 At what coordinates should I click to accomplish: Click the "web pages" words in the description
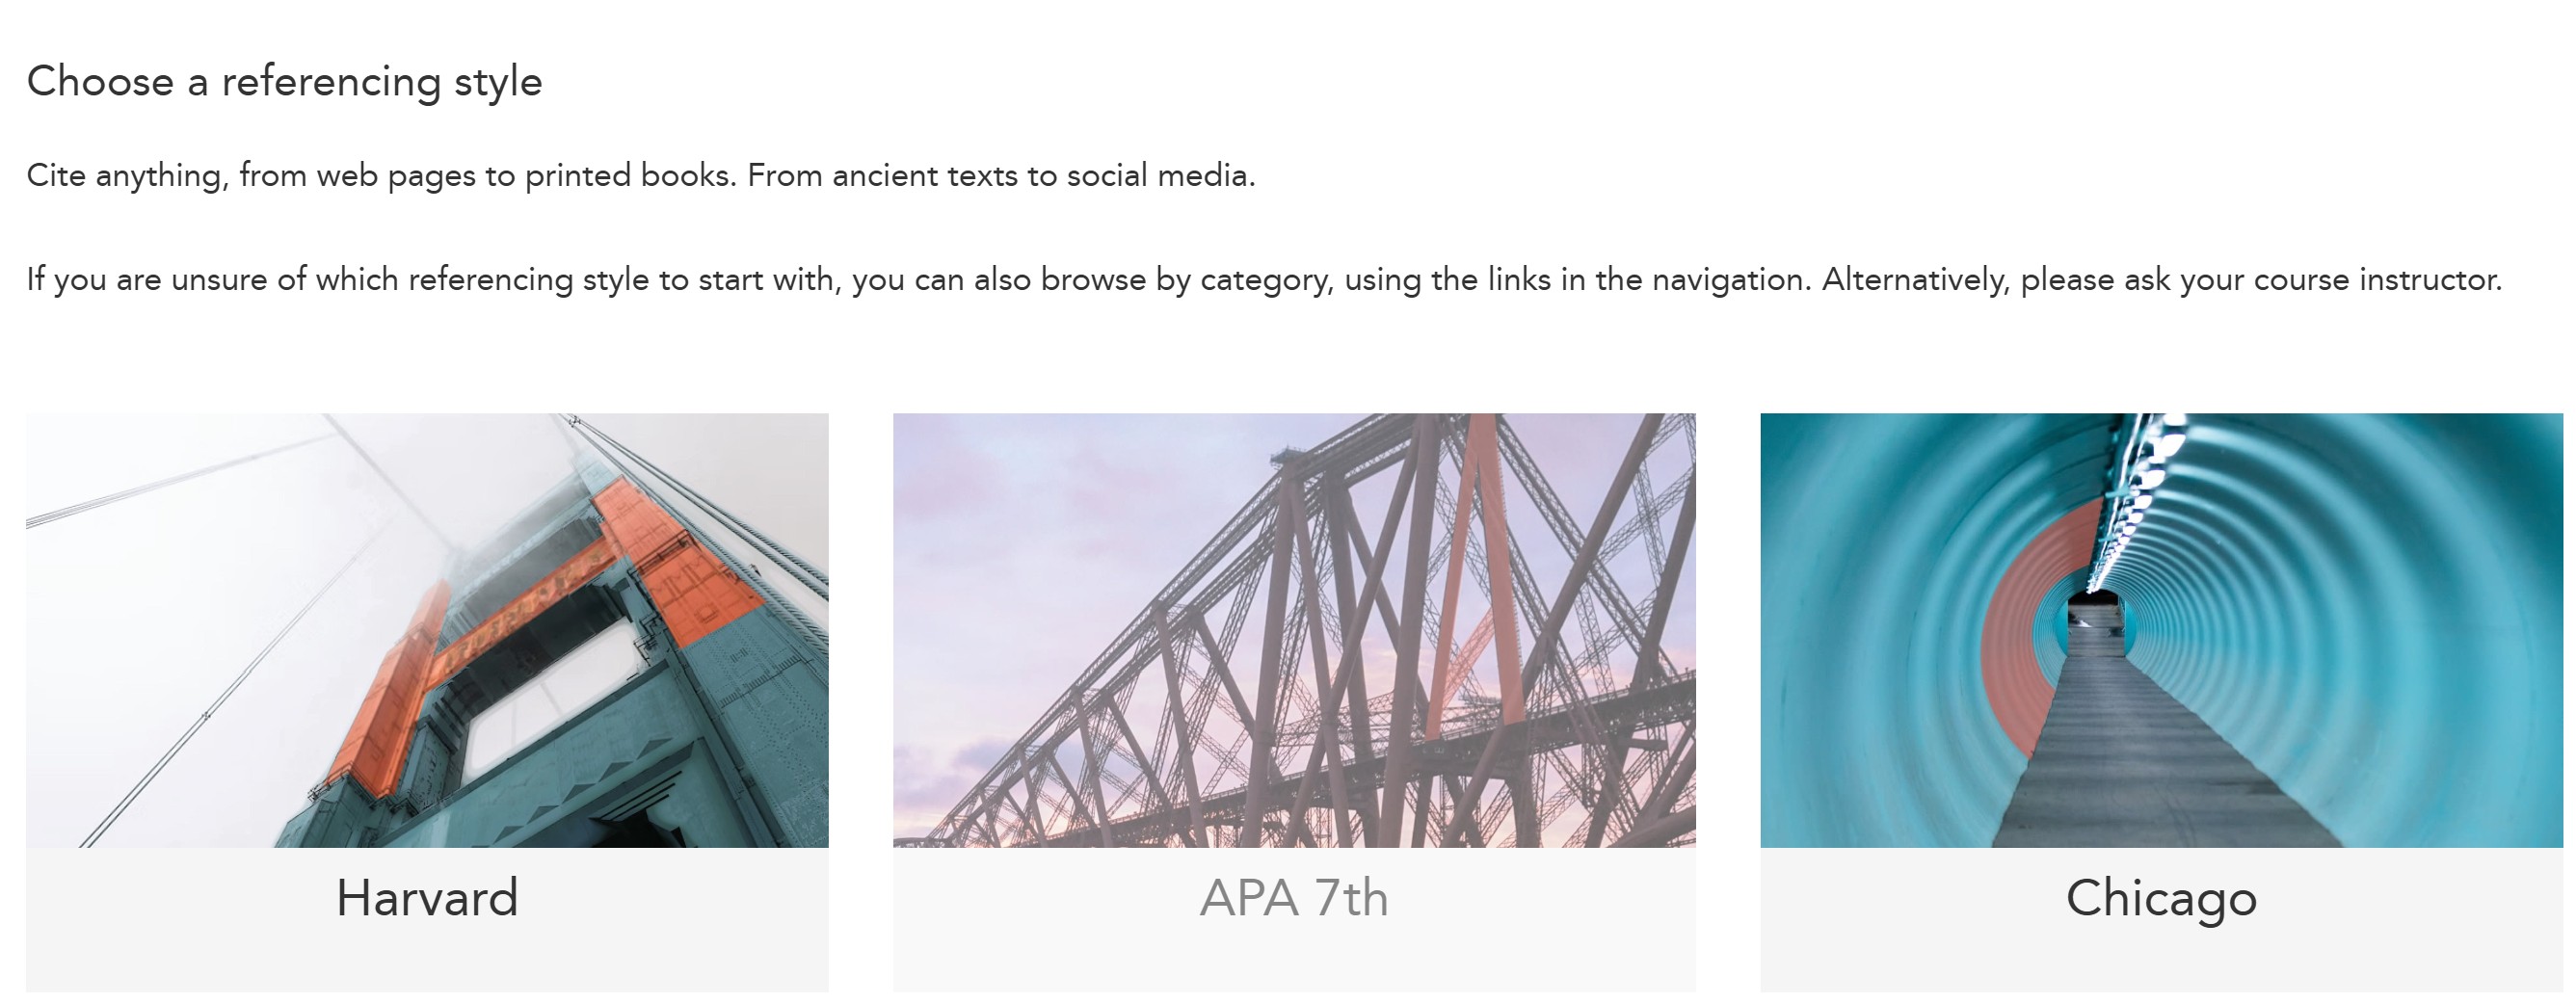[396, 177]
